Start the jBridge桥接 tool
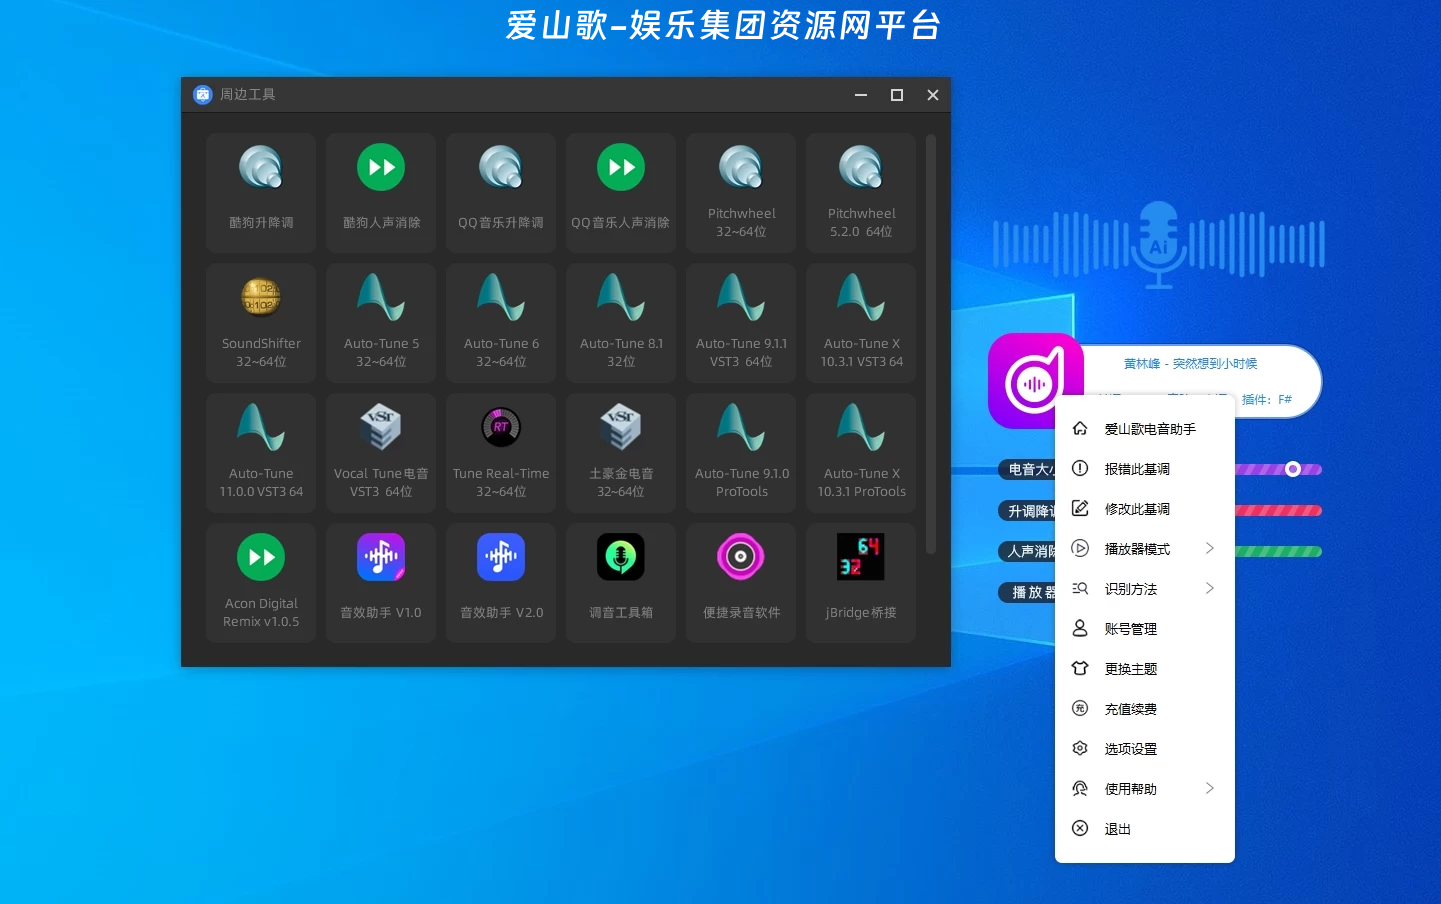Viewport: 1441px width, 904px height. click(x=861, y=582)
